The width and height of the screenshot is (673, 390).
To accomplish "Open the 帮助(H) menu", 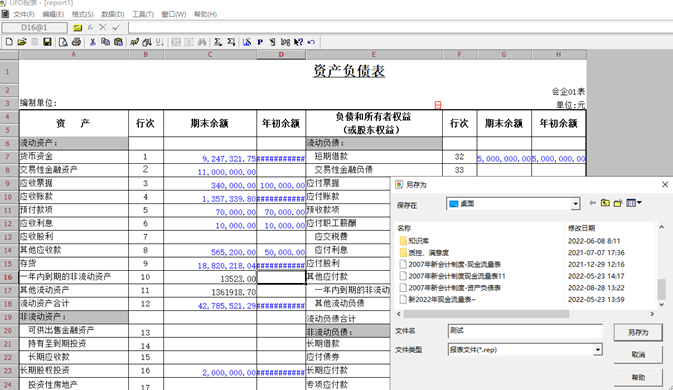I will point(205,14).
